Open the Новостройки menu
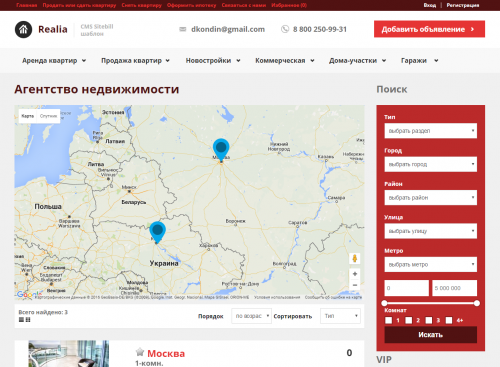Viewport: 500px width, 367px height. [213, 61]
